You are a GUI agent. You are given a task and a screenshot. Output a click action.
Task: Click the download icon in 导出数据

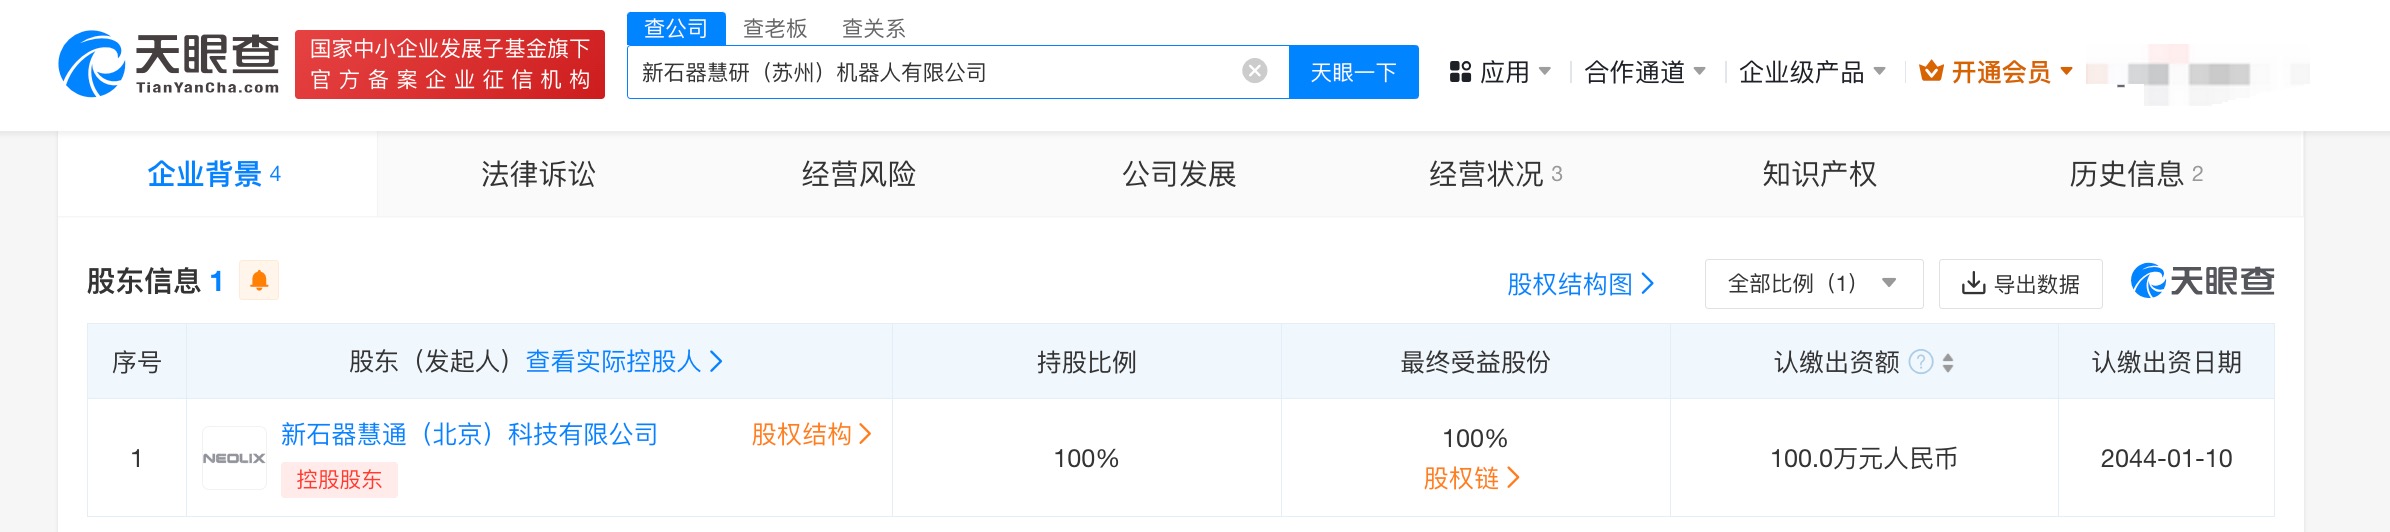click(x=1973, y=284)
